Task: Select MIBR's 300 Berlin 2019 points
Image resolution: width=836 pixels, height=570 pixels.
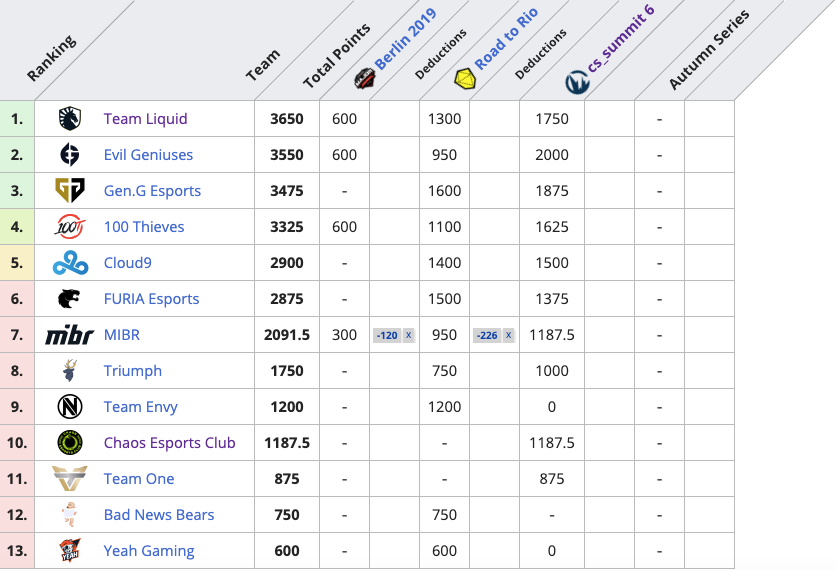Action: point(344,335)
